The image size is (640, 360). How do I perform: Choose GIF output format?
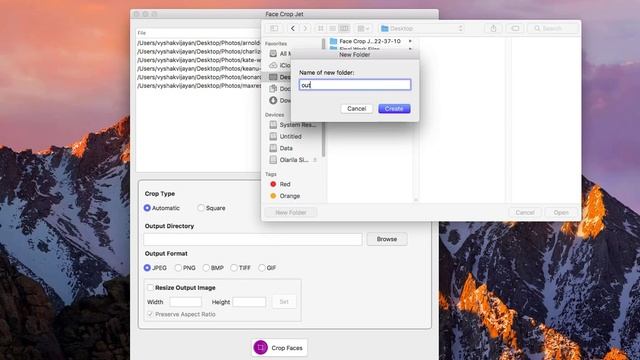coord(262,268)
